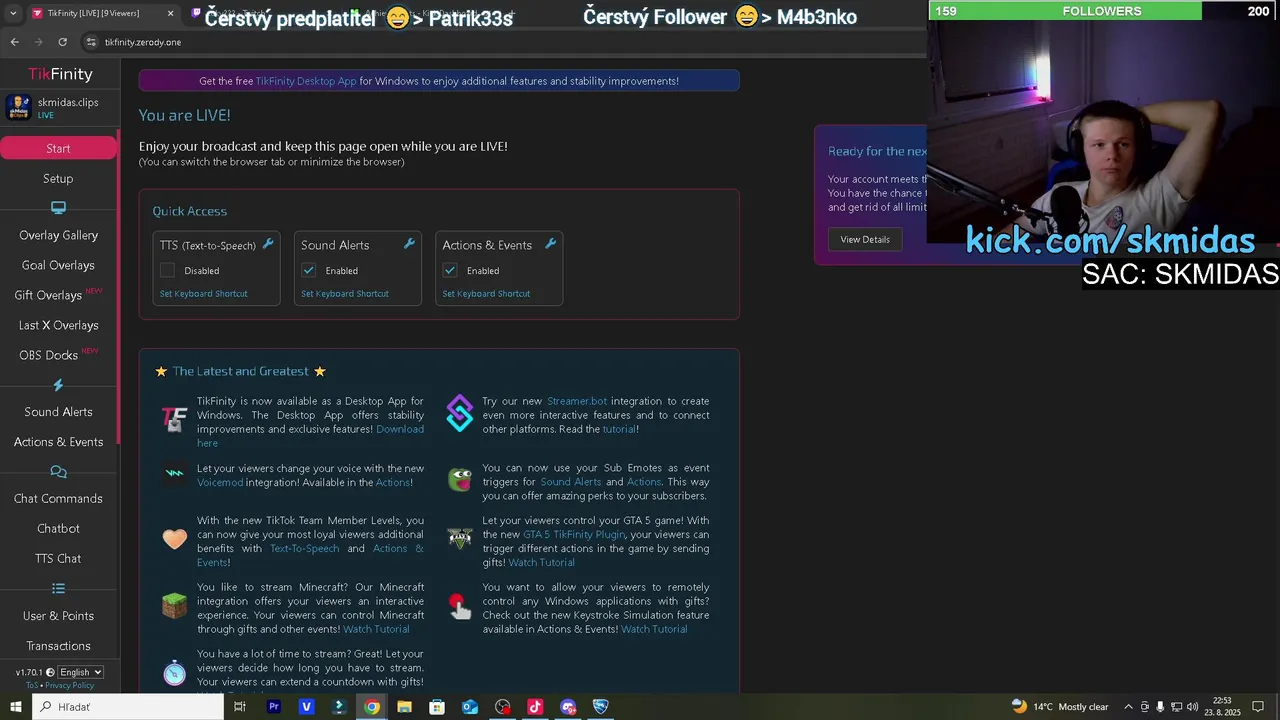1280x720 pixels.
Task: Open TikTok app from taskbar
Action: point(535,707)
